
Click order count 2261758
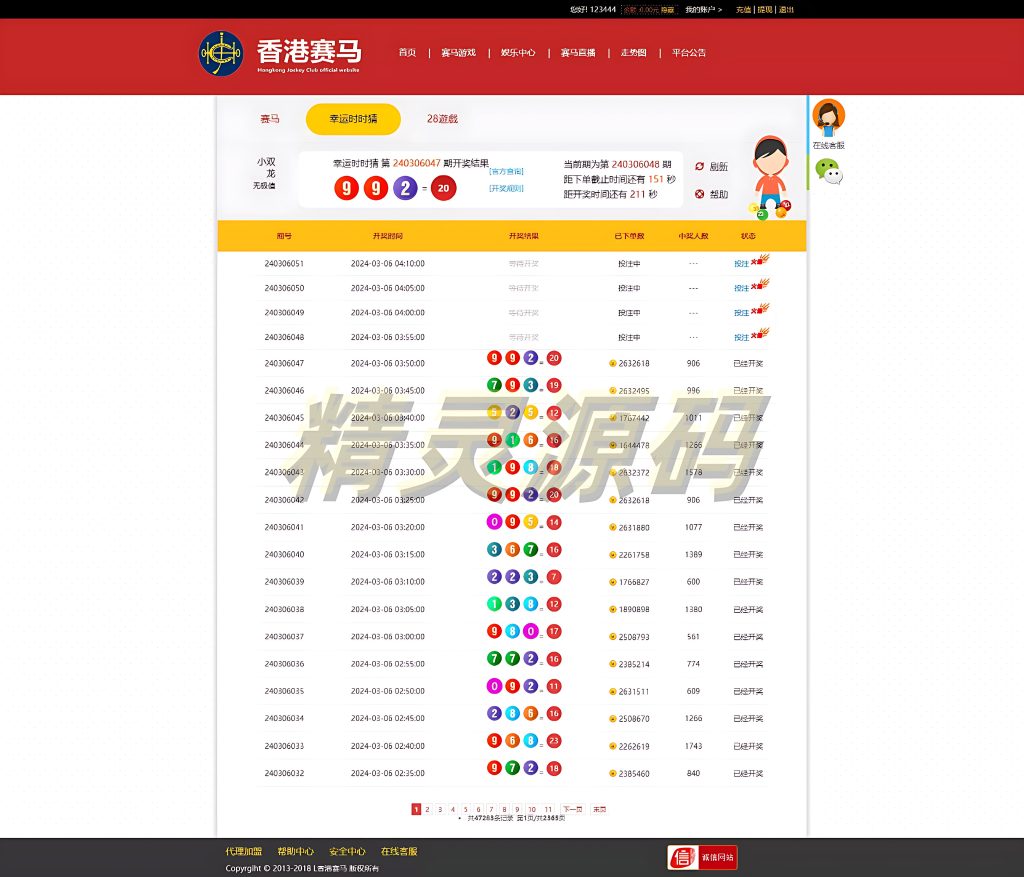(x=634, y=555)
